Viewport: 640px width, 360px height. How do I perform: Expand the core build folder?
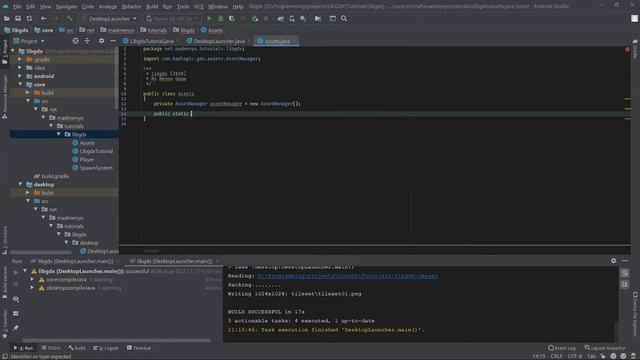[28, 93]
